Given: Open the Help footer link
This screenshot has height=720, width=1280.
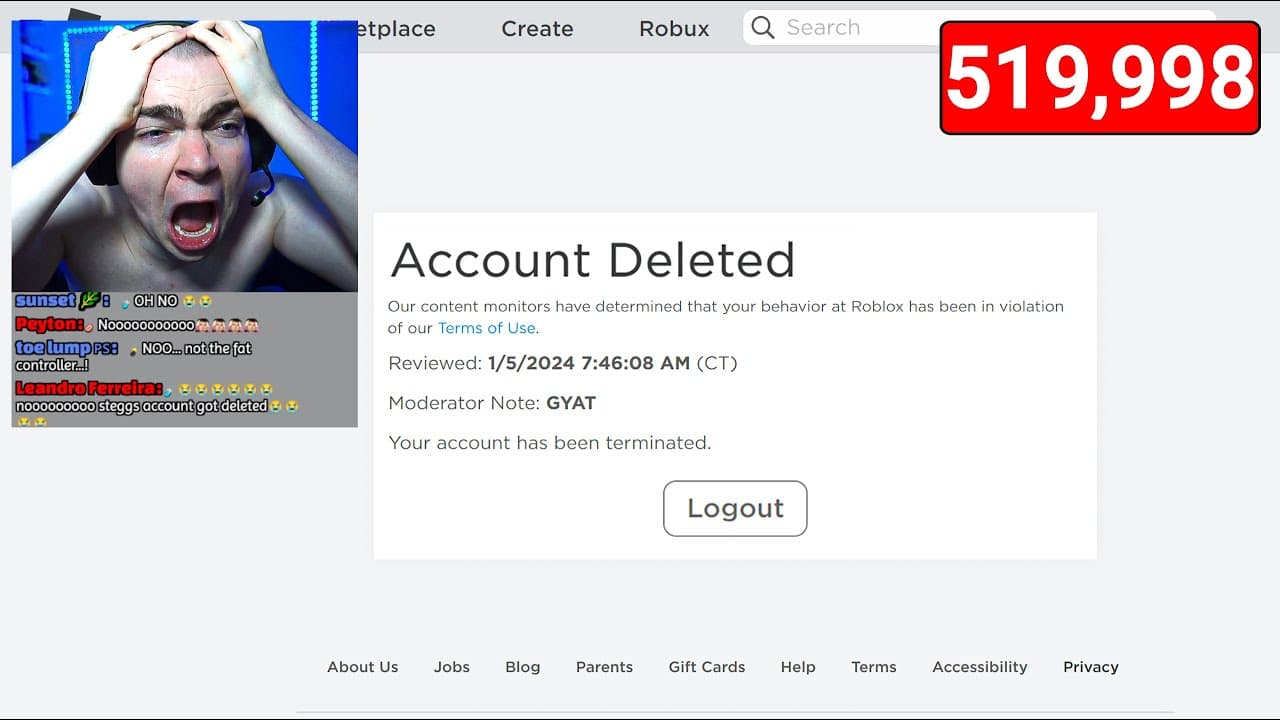Looking at the screenshot, I should click(798, 667).
